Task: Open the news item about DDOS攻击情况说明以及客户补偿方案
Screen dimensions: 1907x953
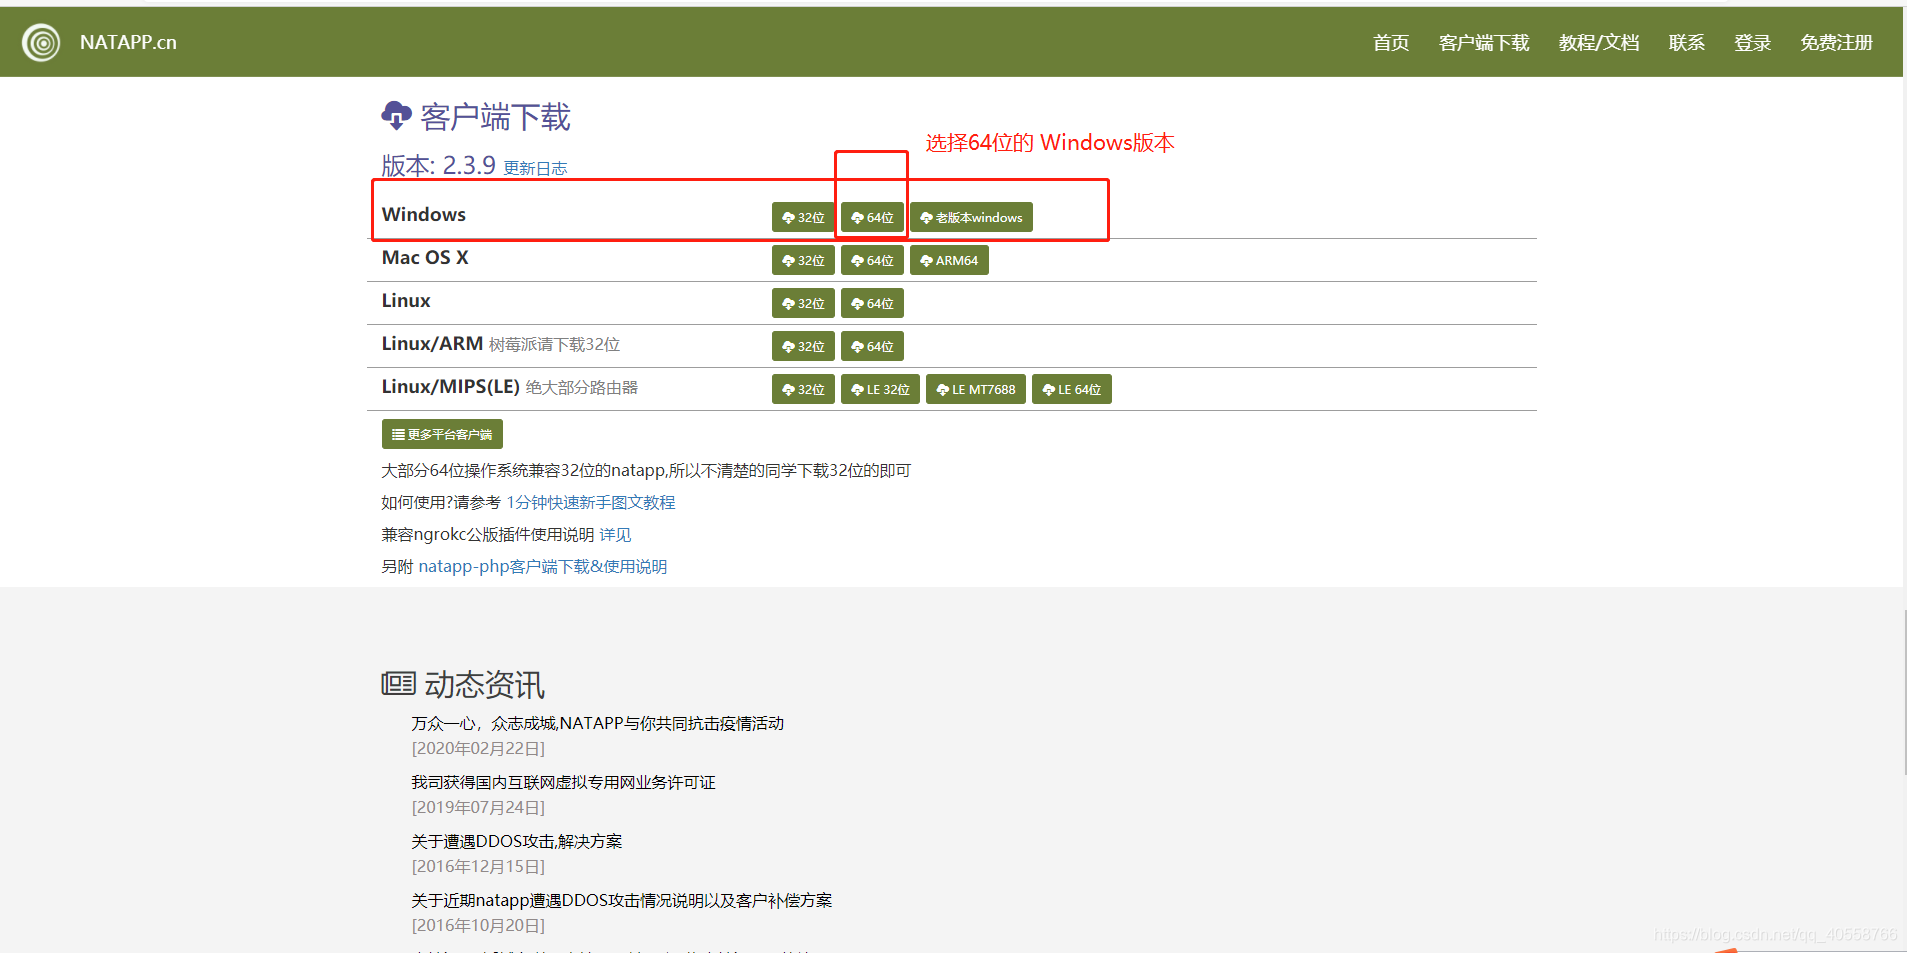Action: (x=621, y=900)
